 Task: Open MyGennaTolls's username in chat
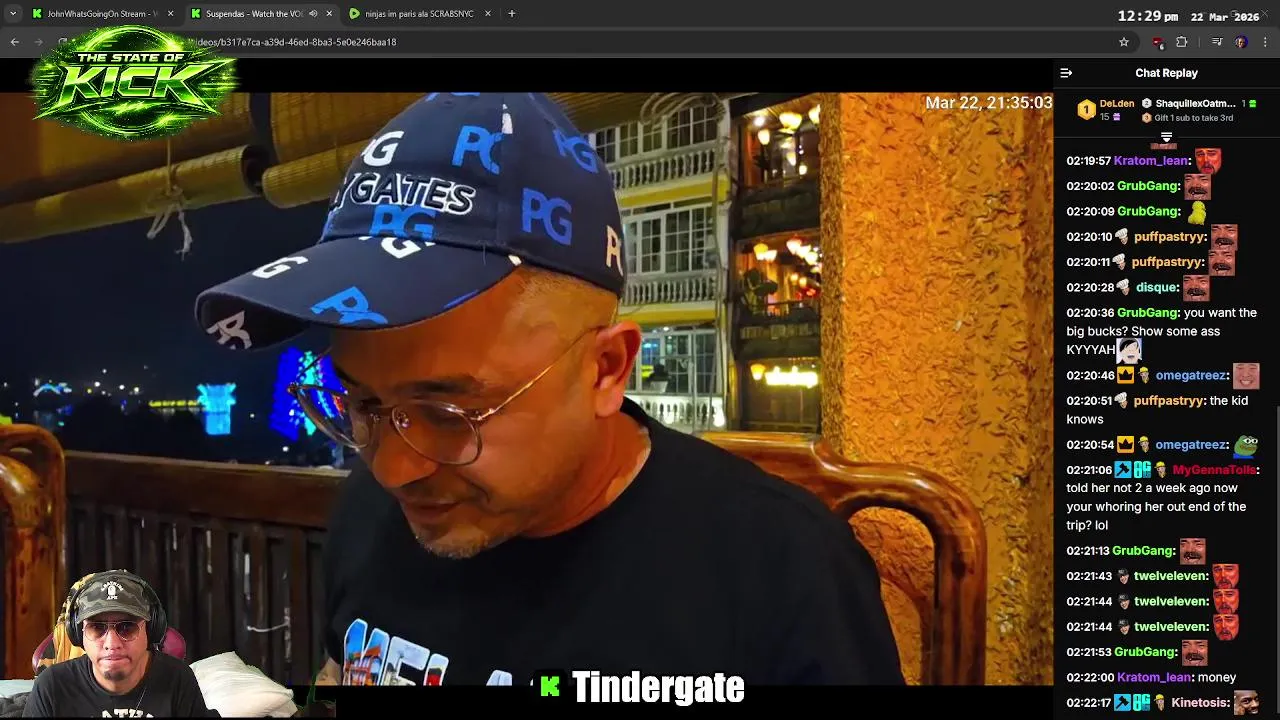(1214, 470)
